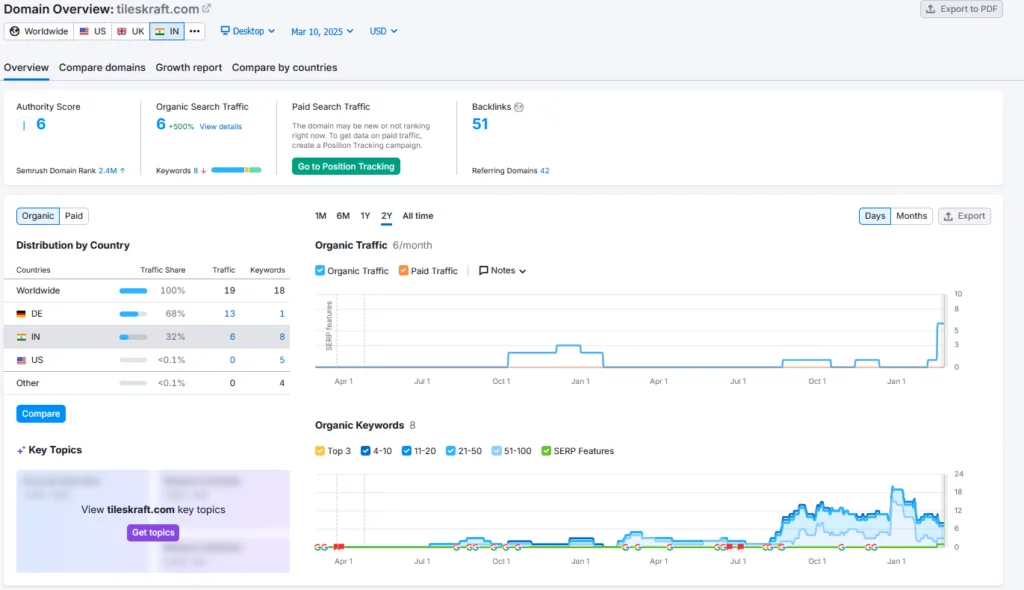
Task: Open the USD currency dropdown
Action: tap(383, 31)
